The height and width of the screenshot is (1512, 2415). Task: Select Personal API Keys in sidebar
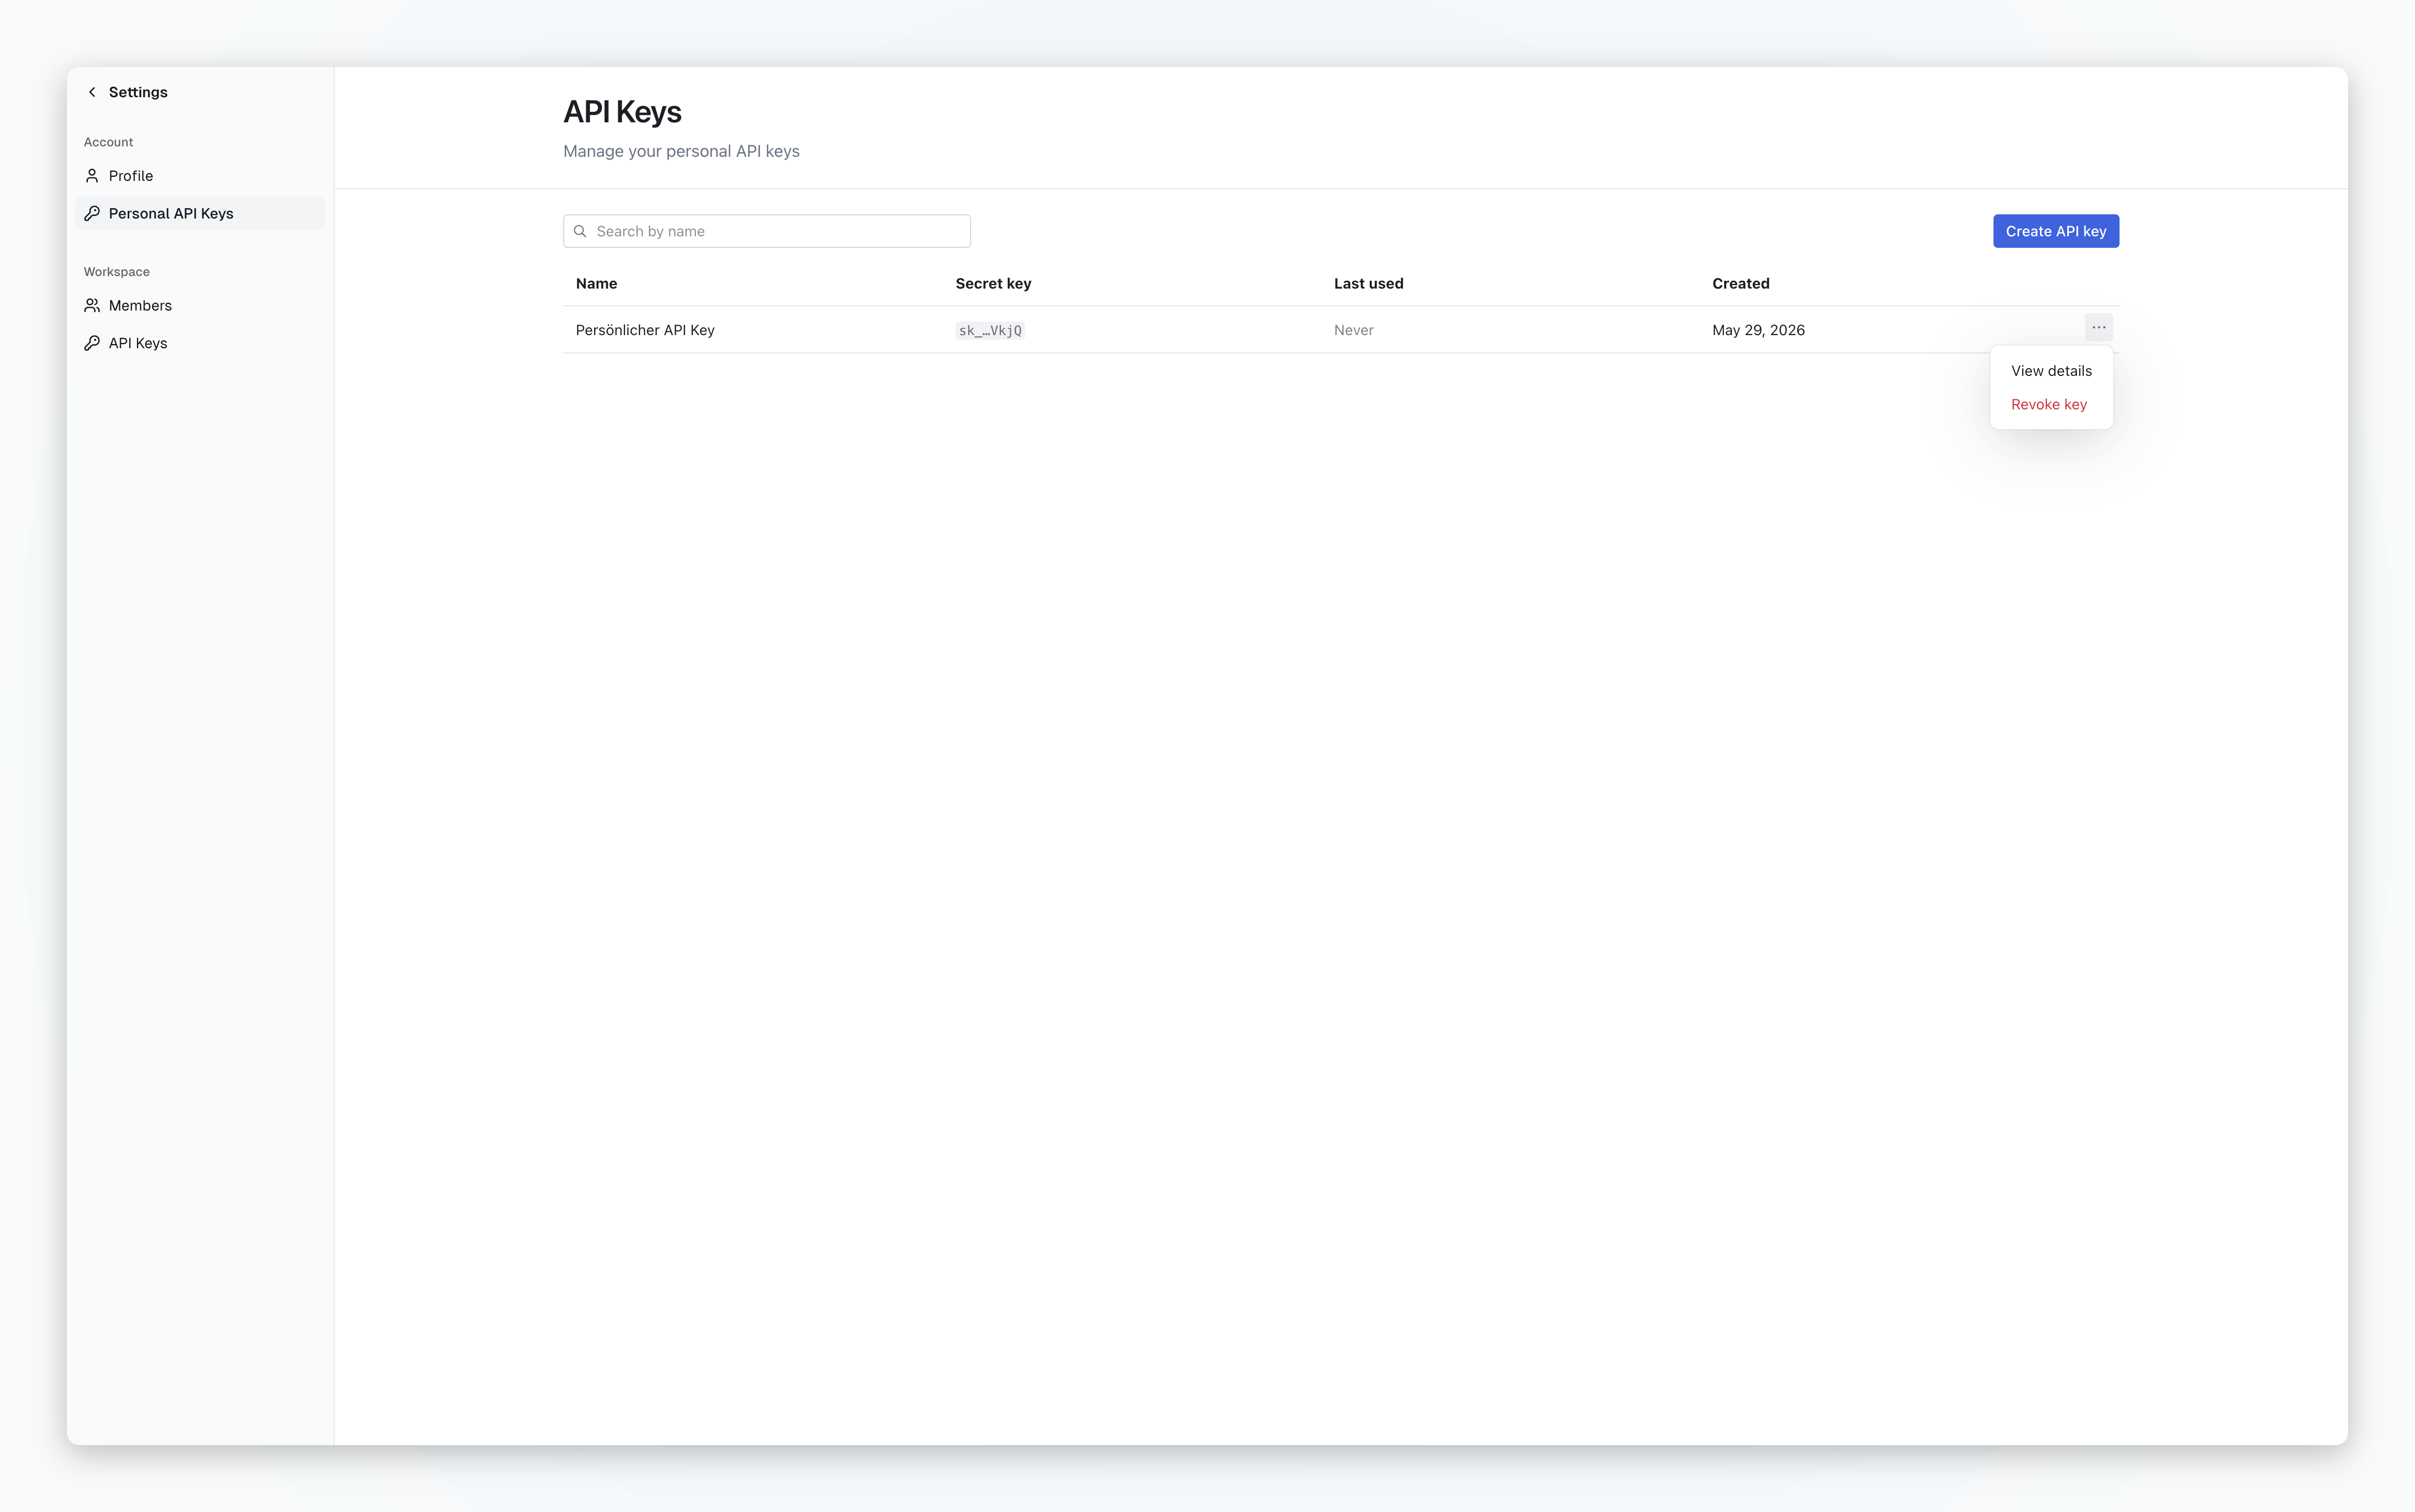pyautogui.click(x=200, y=214)
